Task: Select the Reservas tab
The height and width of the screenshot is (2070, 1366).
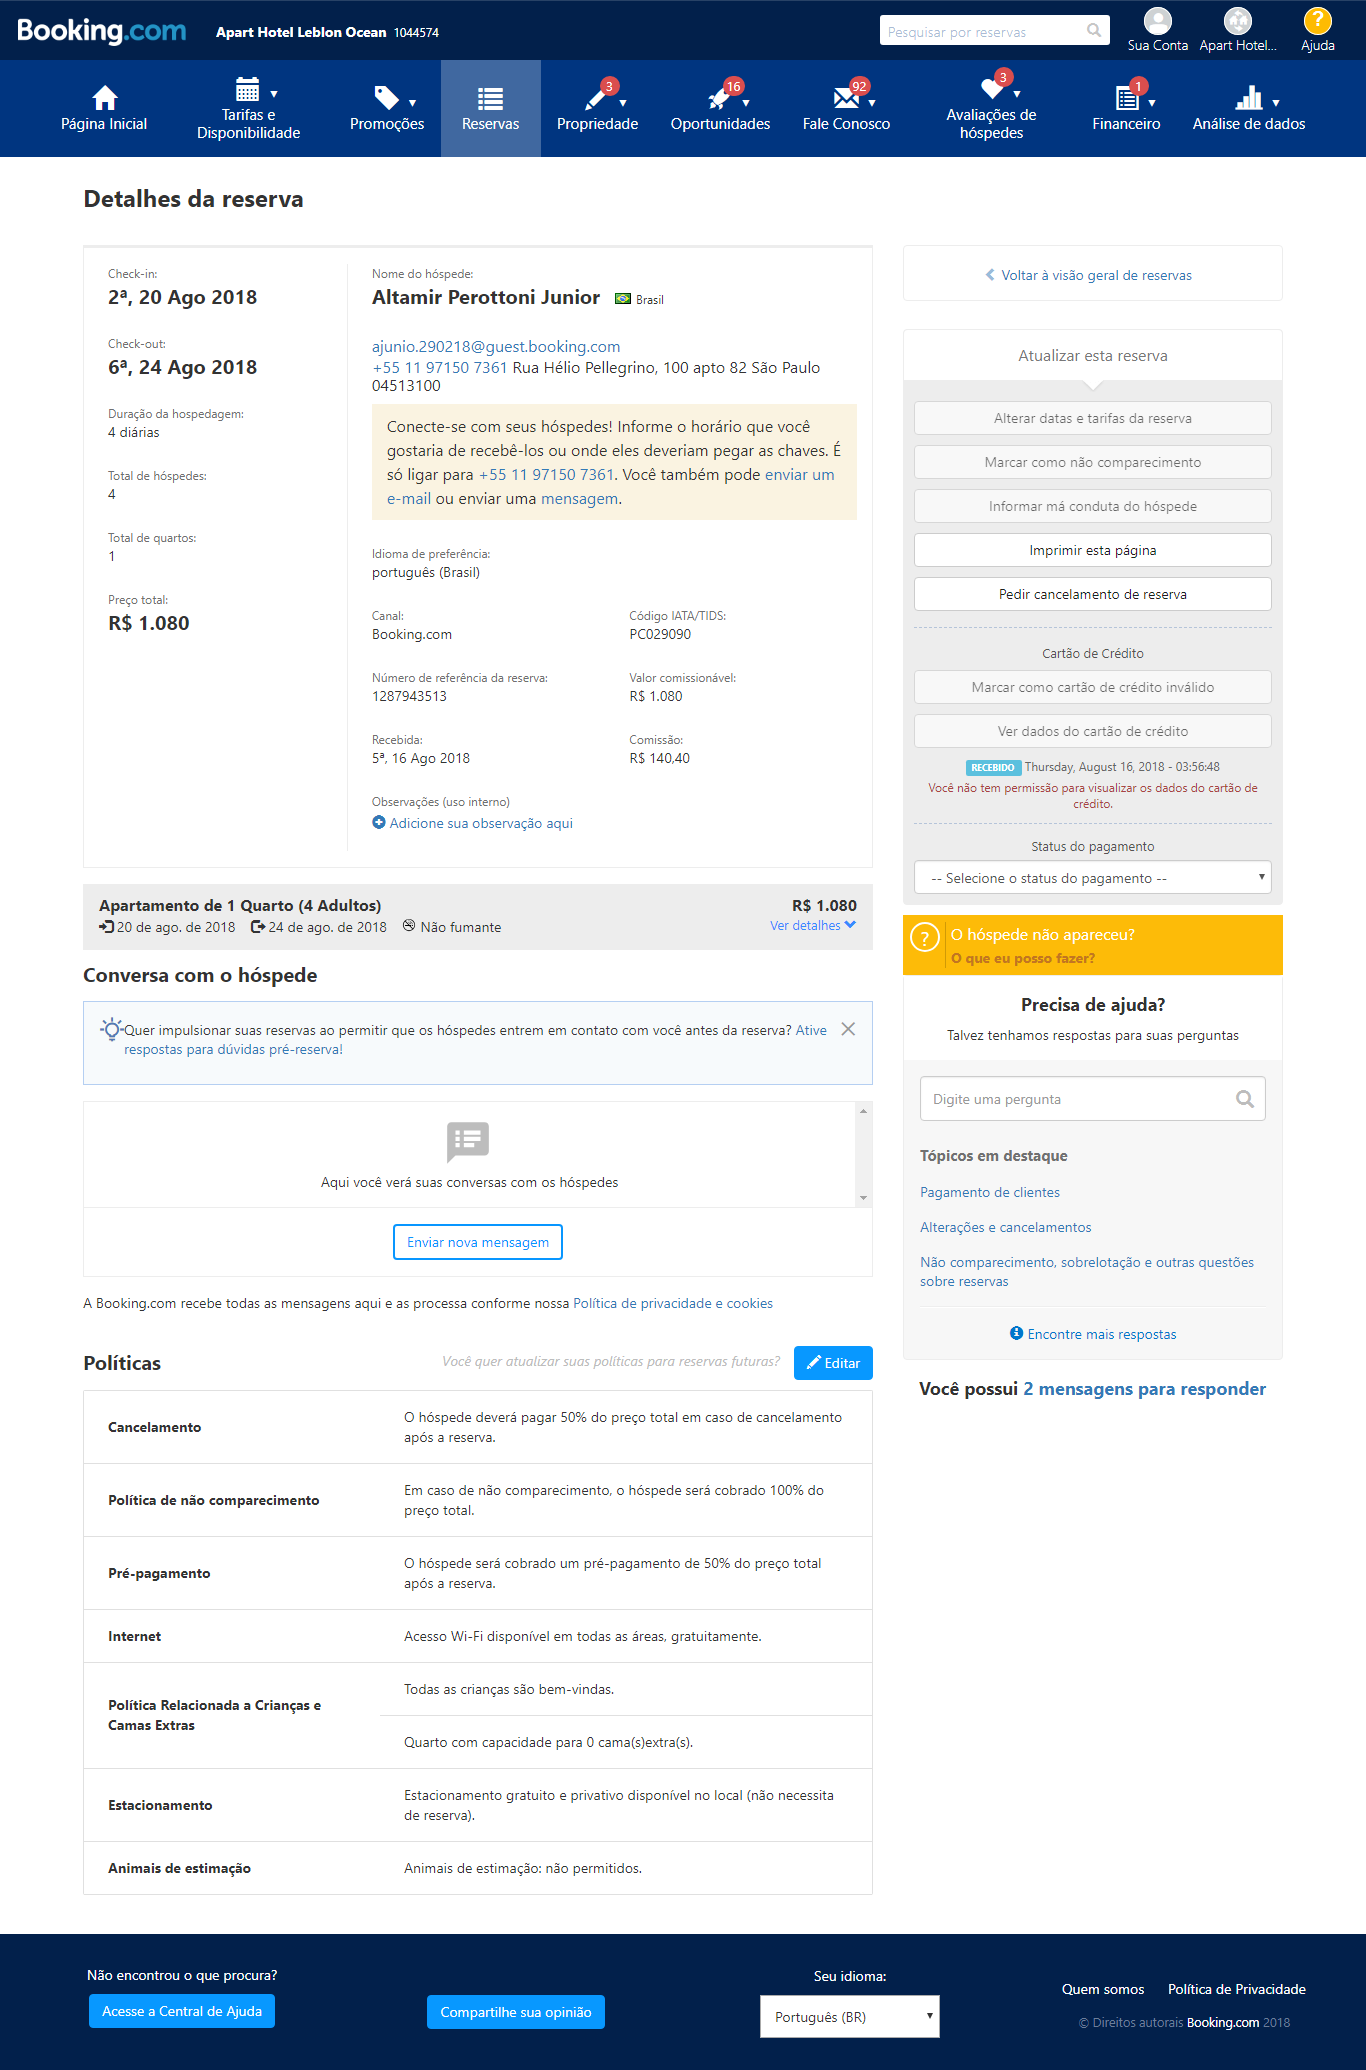Action: click(491, 109)
